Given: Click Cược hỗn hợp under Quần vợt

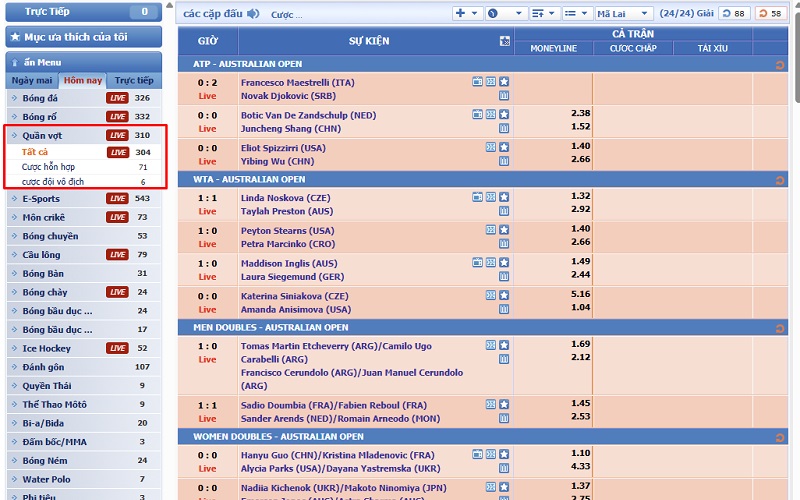Looking at the screenshot, I should [x=48, y=167].
